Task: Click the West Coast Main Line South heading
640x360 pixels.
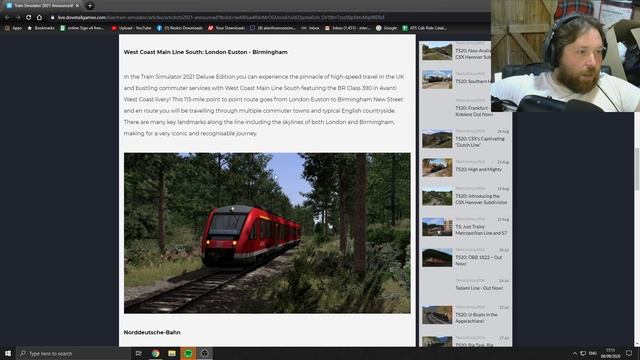Action: click(205, 52)
